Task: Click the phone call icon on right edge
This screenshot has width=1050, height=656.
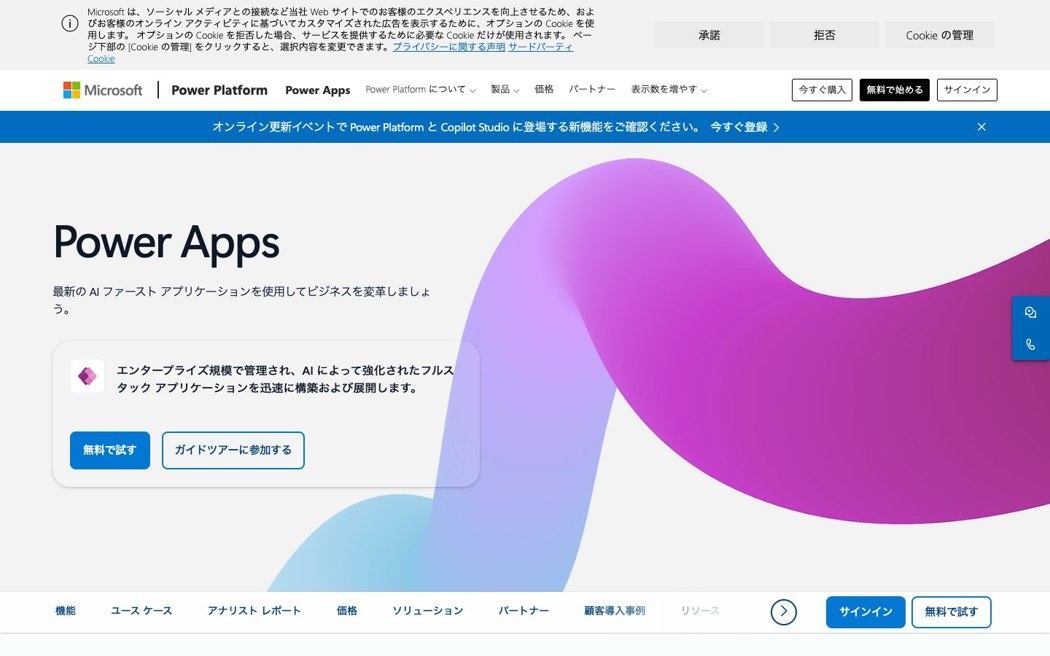Action: pyautogui.click(x=1031, y=344)
